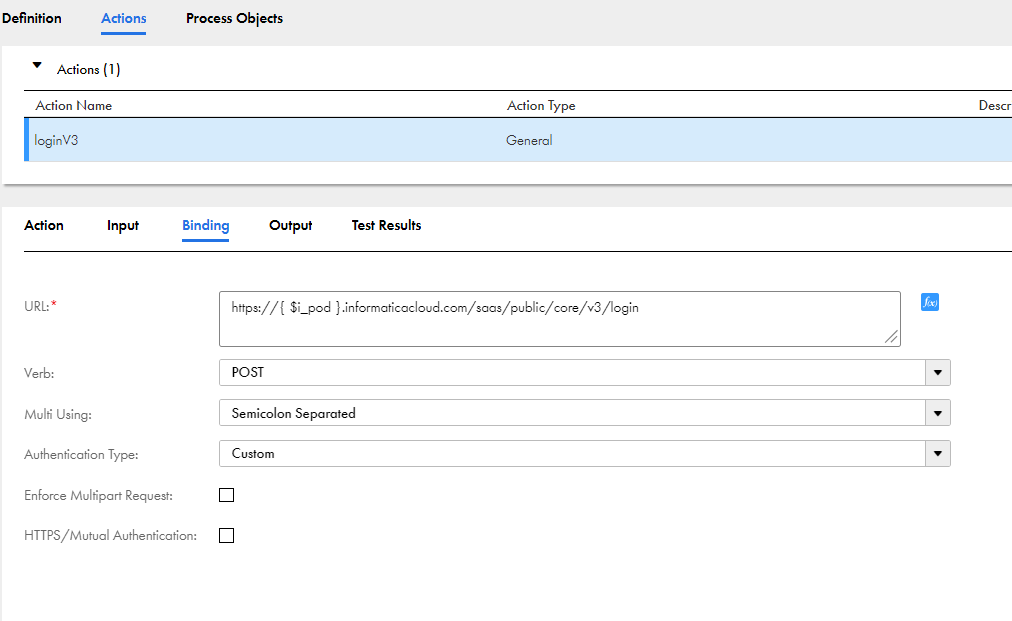Screen dimensions: 1012x621
Task: Switch to the Action sub-tab
Action: (44, 225)
